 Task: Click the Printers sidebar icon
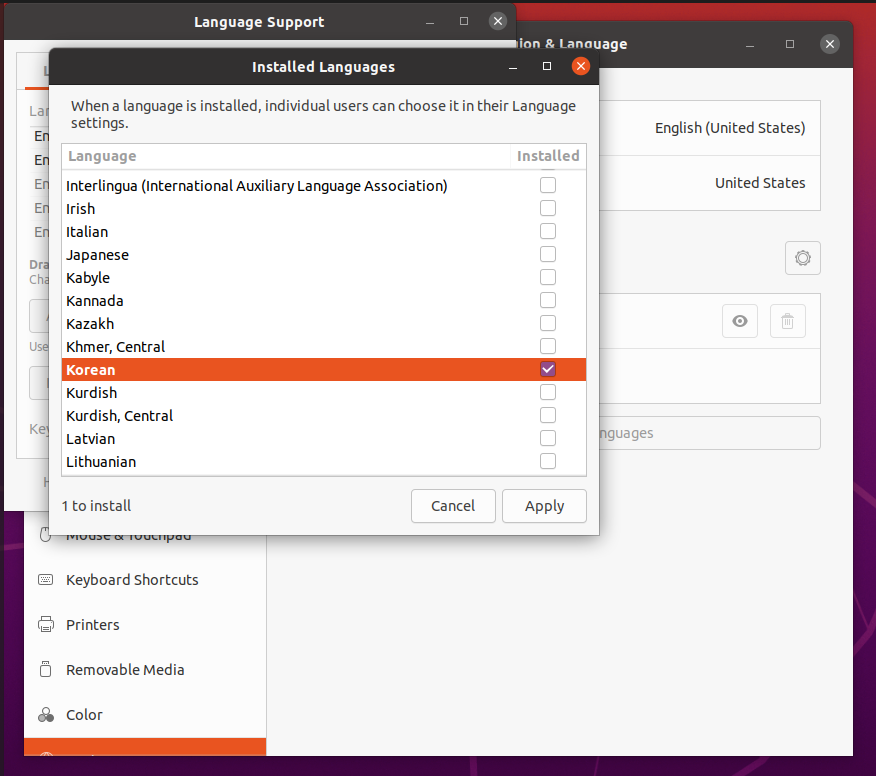coord(46,624)
